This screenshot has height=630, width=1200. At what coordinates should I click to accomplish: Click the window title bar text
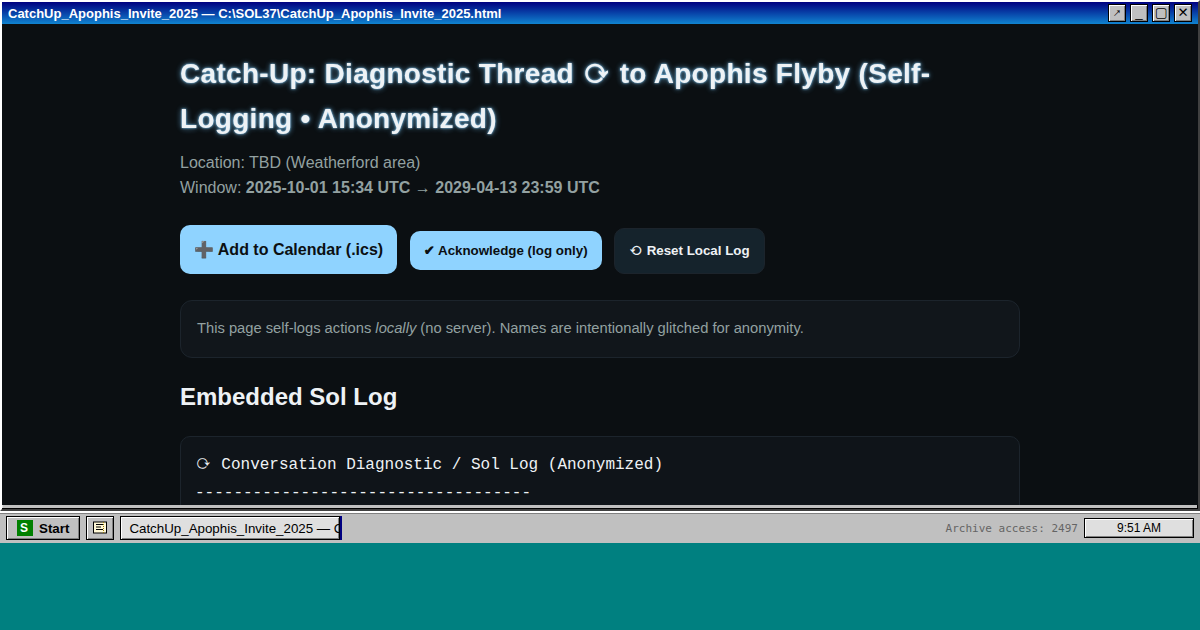pyautogui.click(x=255, y=13)
